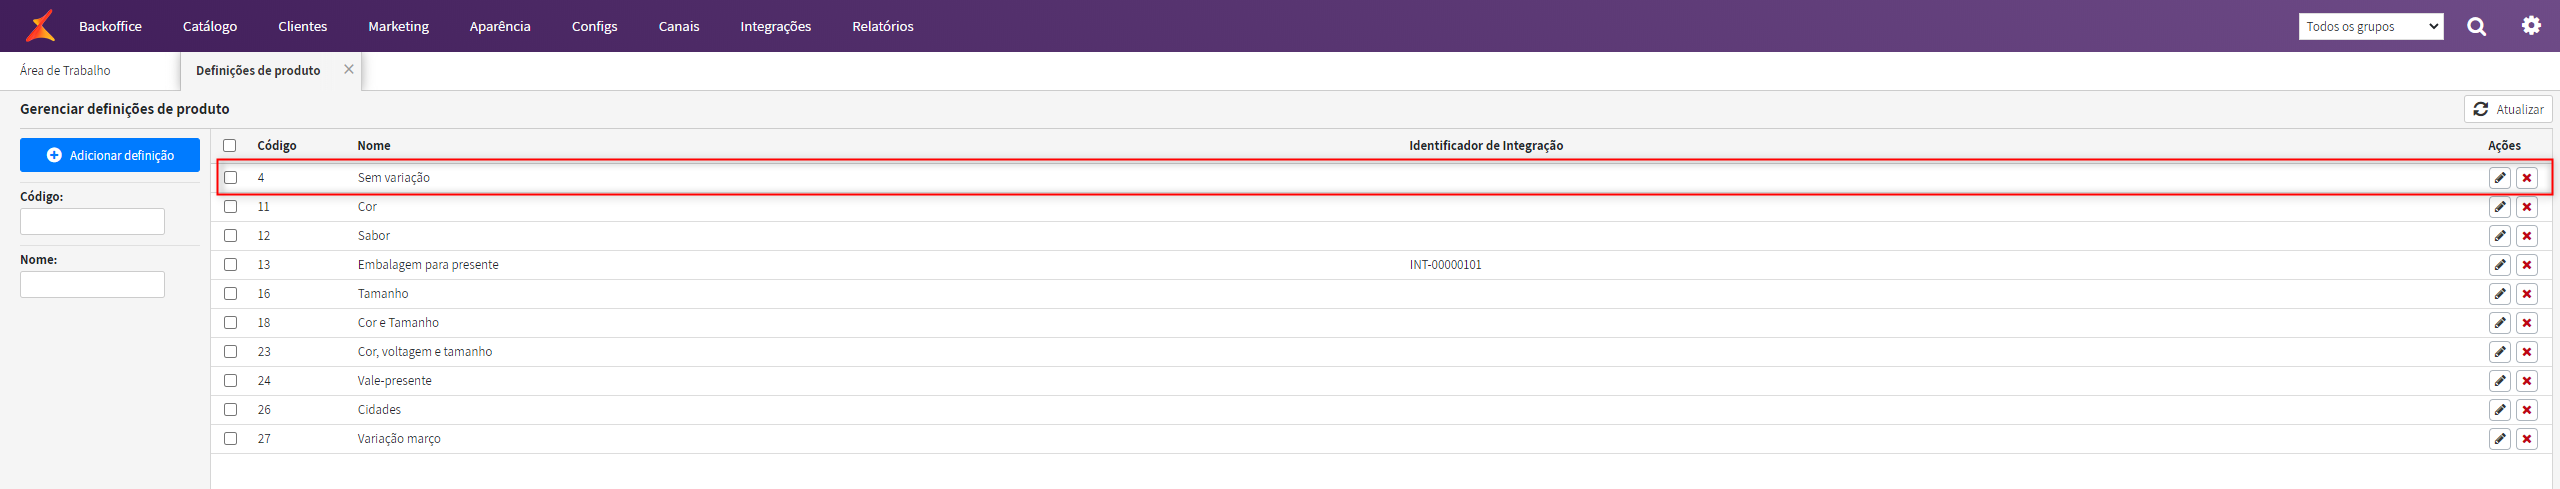Screen dimensions: 2560x489
Task: Delete the 'Tamanho' definition
Action: click(x=2527, y=294)
